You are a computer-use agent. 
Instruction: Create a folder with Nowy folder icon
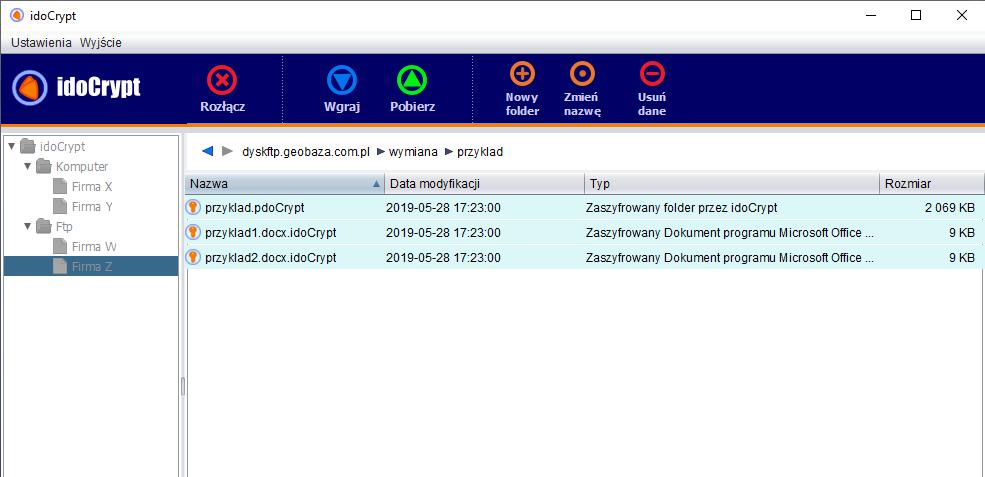(522, 74)
